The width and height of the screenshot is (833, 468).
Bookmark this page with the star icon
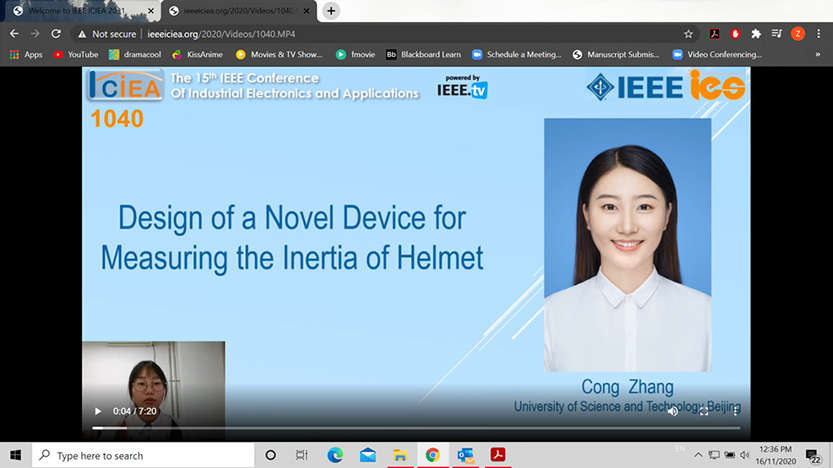pyautogui.click(x=688, y=34)
